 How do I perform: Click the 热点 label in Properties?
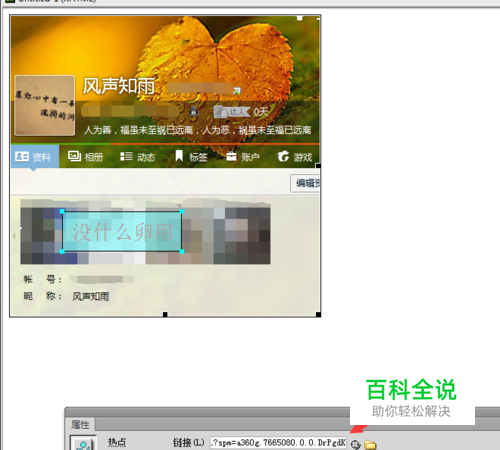coord(117,443)
